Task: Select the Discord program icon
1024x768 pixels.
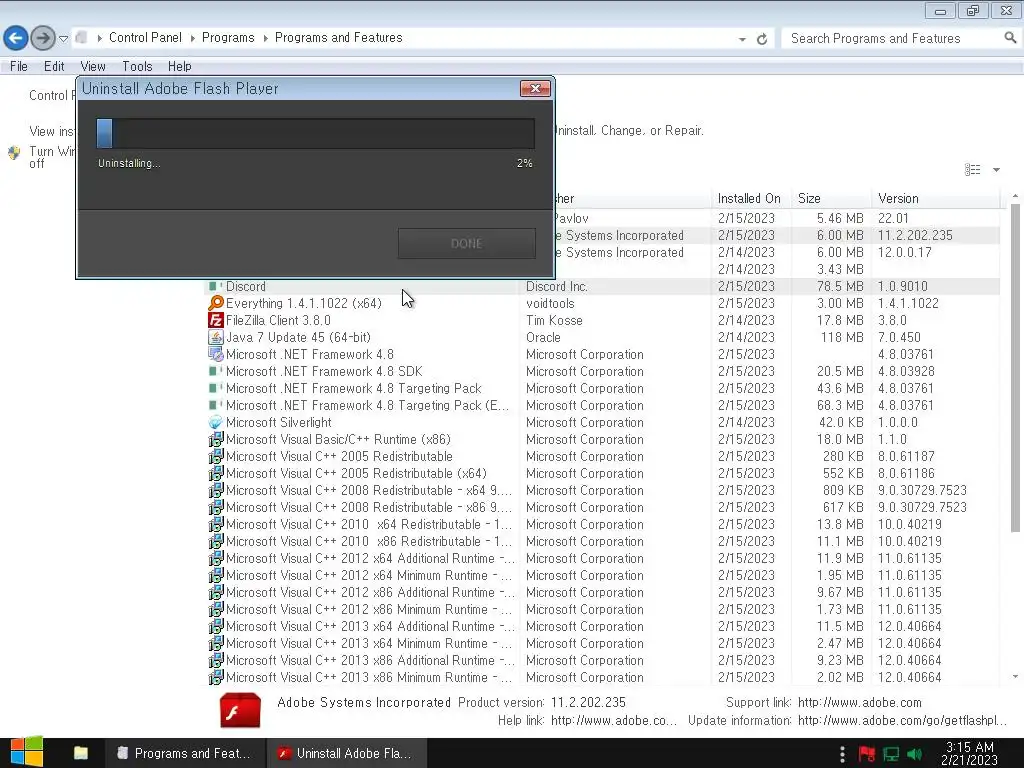Action: pos(215,286)
